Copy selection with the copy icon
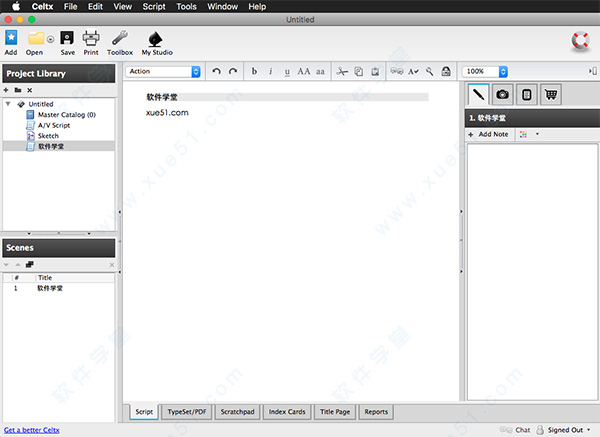 click(359, 72)
